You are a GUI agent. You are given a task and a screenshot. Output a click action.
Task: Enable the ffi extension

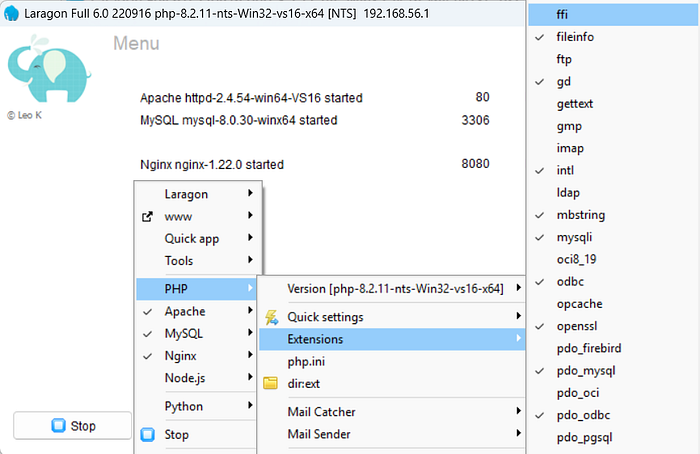pos(613,15)
